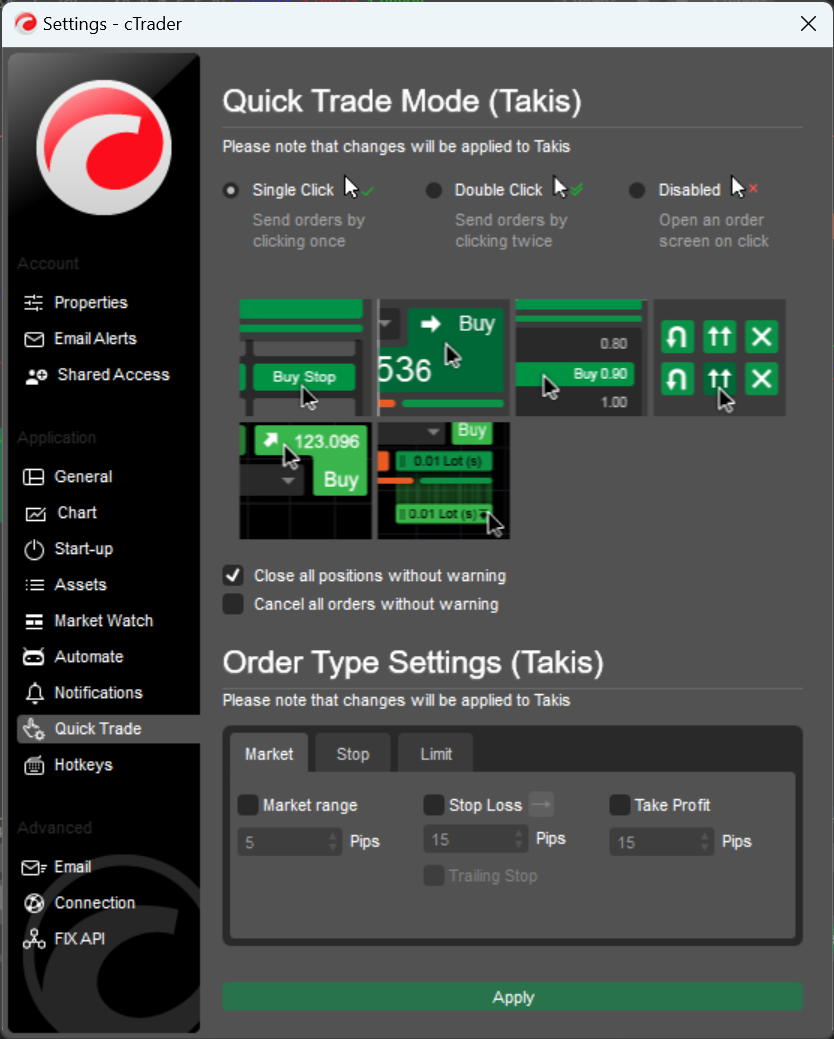The image size is (834, 1039).
Task: Check Cancel all orders without warning
Action: pyautogui.click(x=233, y=604)
